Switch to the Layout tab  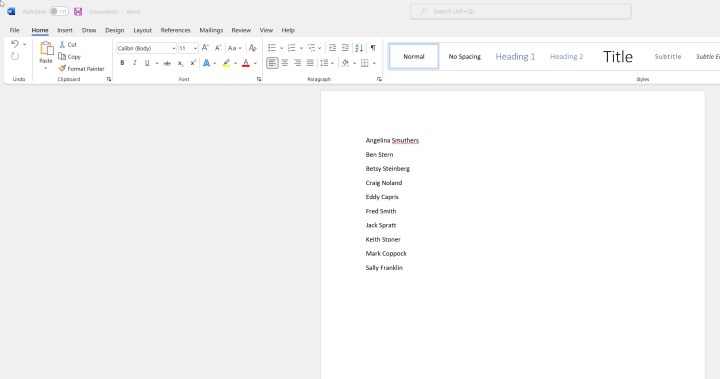pyautogui.click(x=142, y=30)
